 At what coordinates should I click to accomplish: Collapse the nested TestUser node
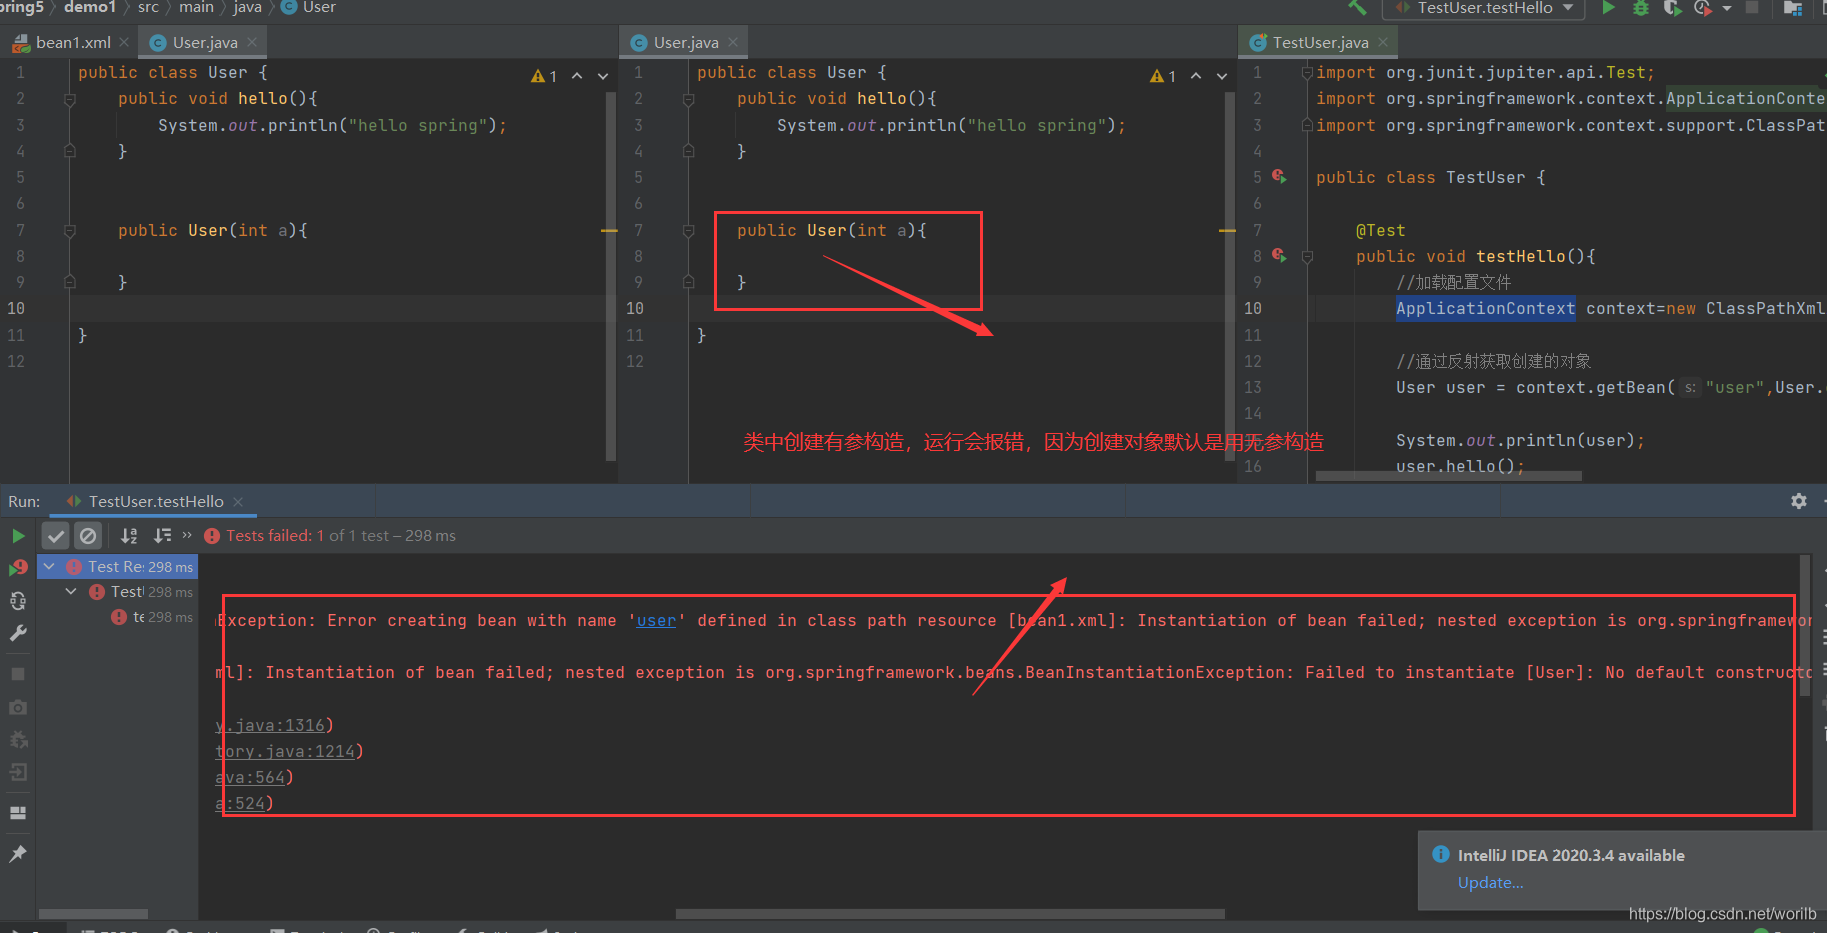point(71,592)
